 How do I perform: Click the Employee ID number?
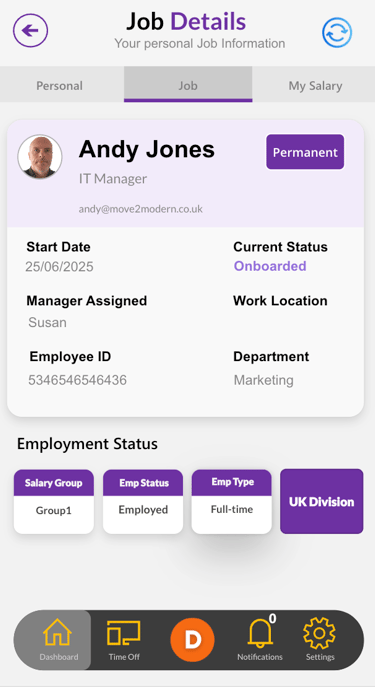(78, 380)
